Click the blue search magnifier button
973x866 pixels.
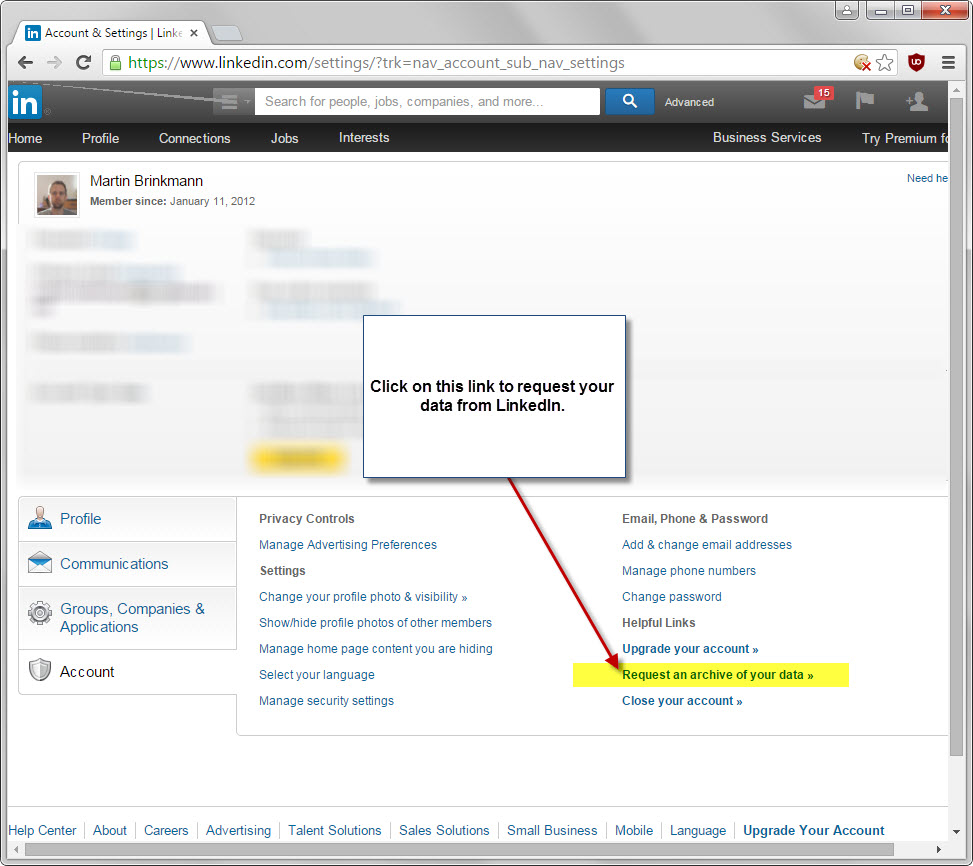629,101
